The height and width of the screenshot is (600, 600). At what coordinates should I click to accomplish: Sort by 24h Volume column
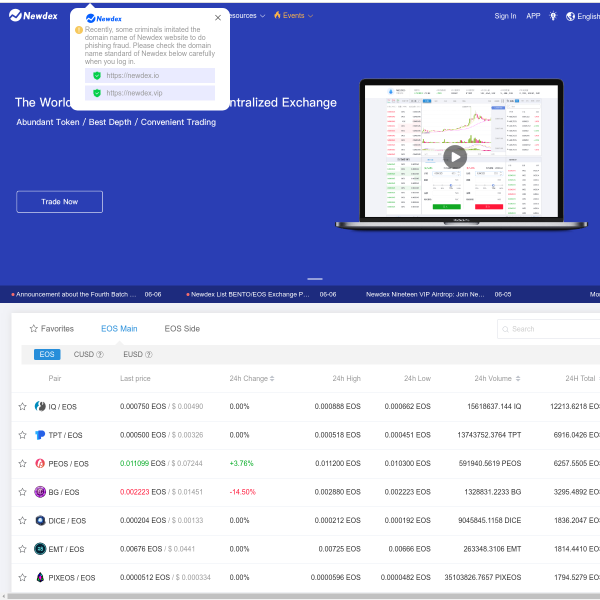(x=496, y=379)
